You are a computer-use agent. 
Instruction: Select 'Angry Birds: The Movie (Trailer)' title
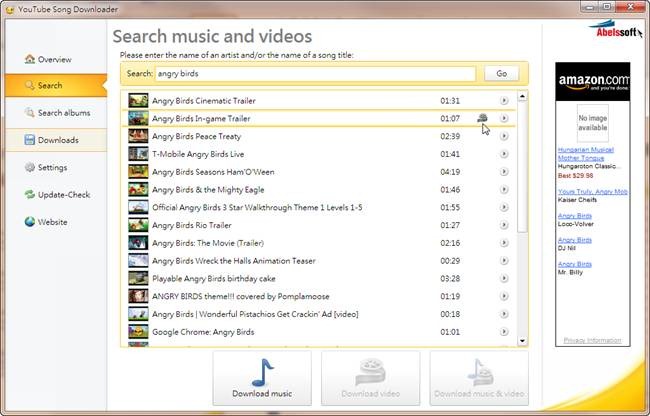(x=208, y=243)
